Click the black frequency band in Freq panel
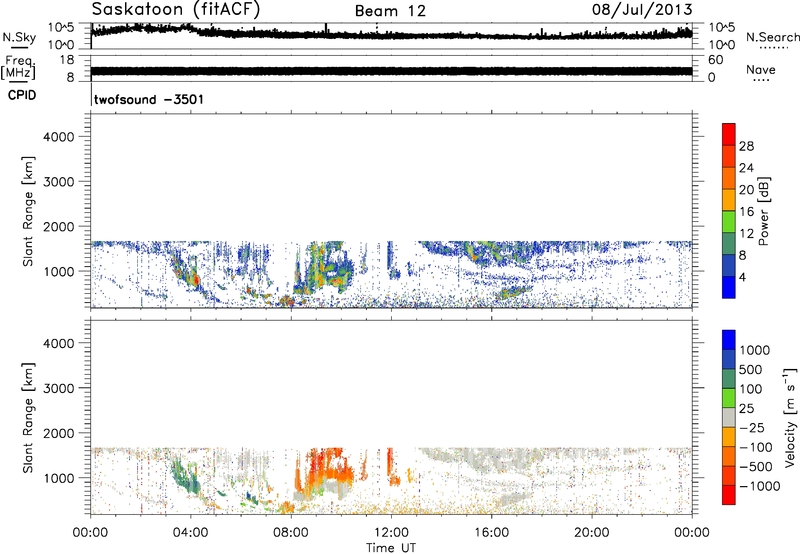This screenshot has width=800, height=554. click(x=391, y=71)
